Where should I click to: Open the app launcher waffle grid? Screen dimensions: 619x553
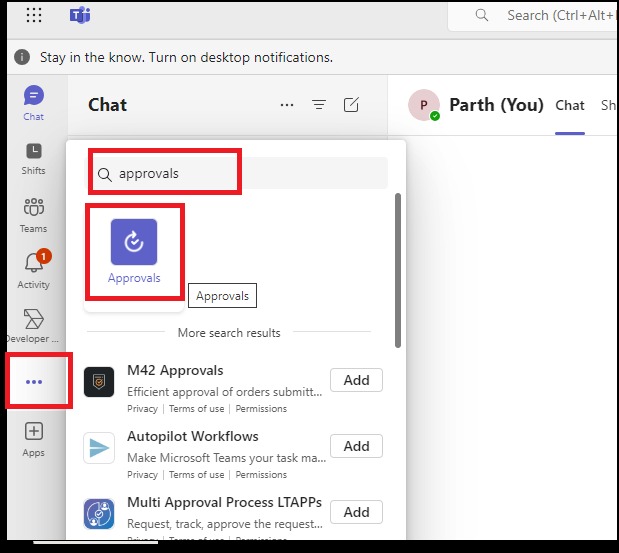[x=34, y=15]
